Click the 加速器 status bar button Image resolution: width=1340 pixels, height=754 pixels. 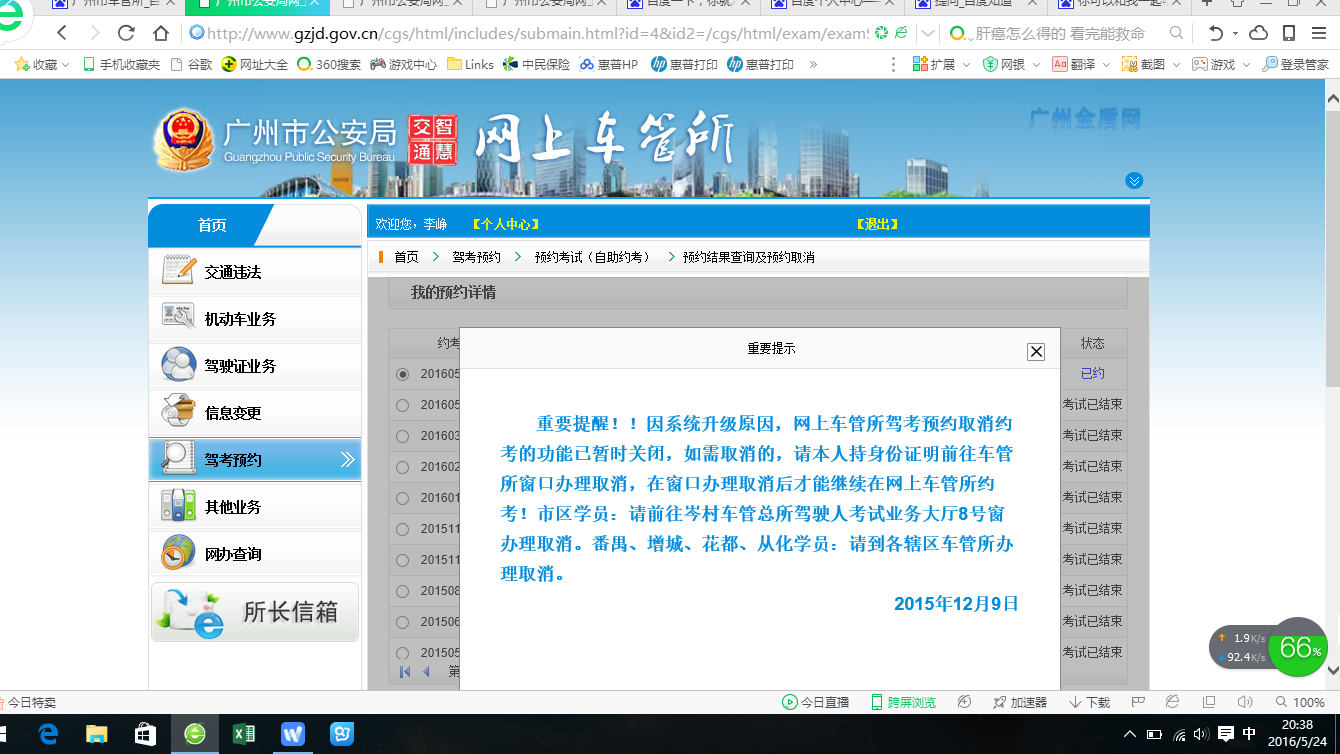point(1020,702)
